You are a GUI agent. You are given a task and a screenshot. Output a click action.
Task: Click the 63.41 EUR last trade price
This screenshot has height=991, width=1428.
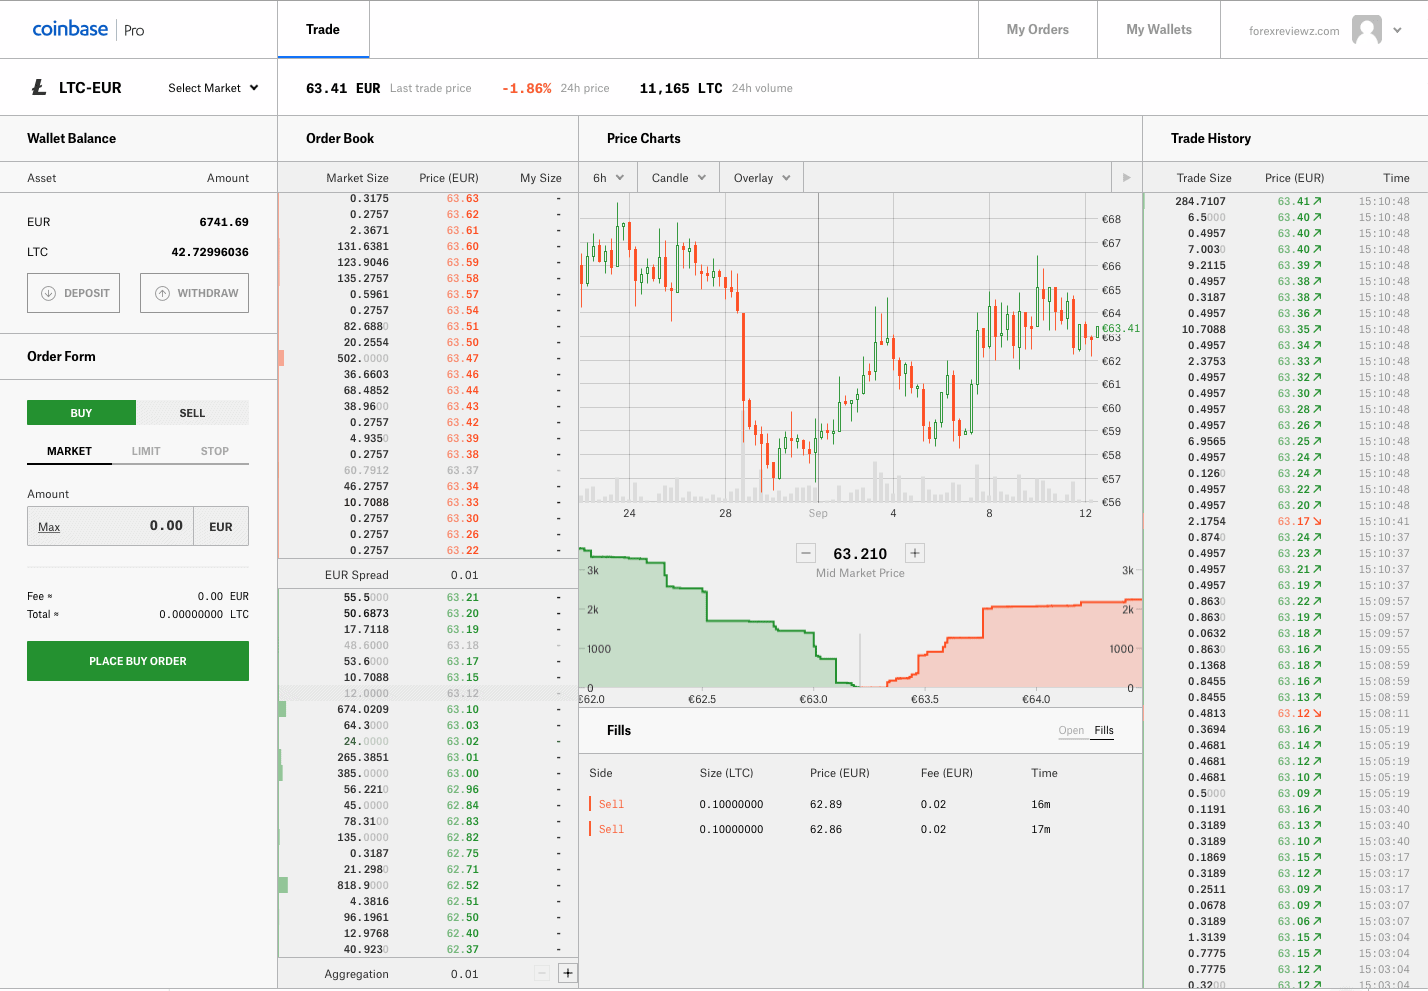pyautogui.click(x=343, y=88)
